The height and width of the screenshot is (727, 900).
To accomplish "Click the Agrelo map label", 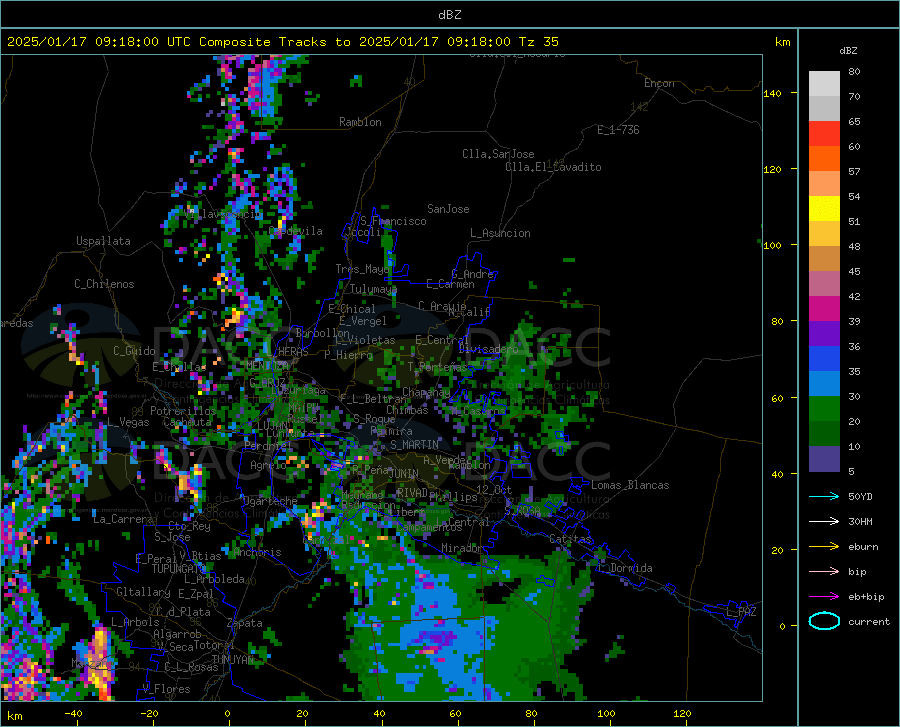I will pyautogui.click(x=268, y=465).
